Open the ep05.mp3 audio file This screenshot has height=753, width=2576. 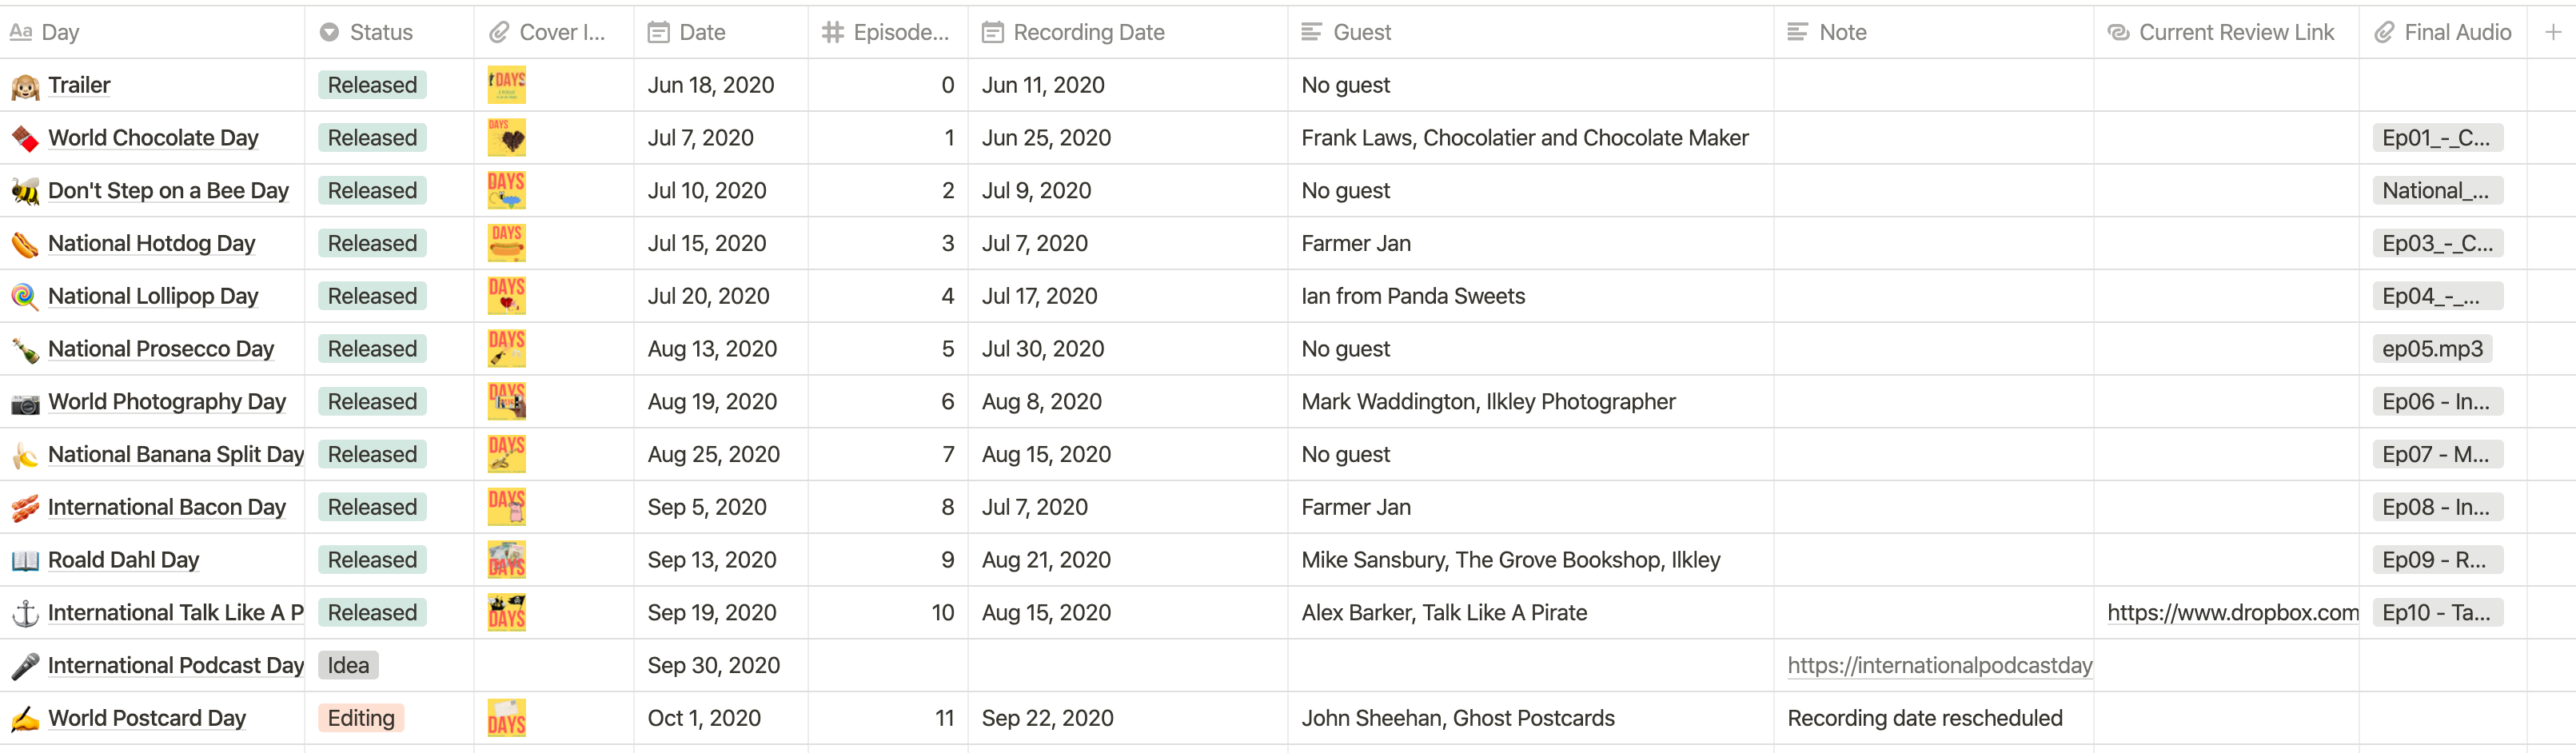coord(2431,349)
